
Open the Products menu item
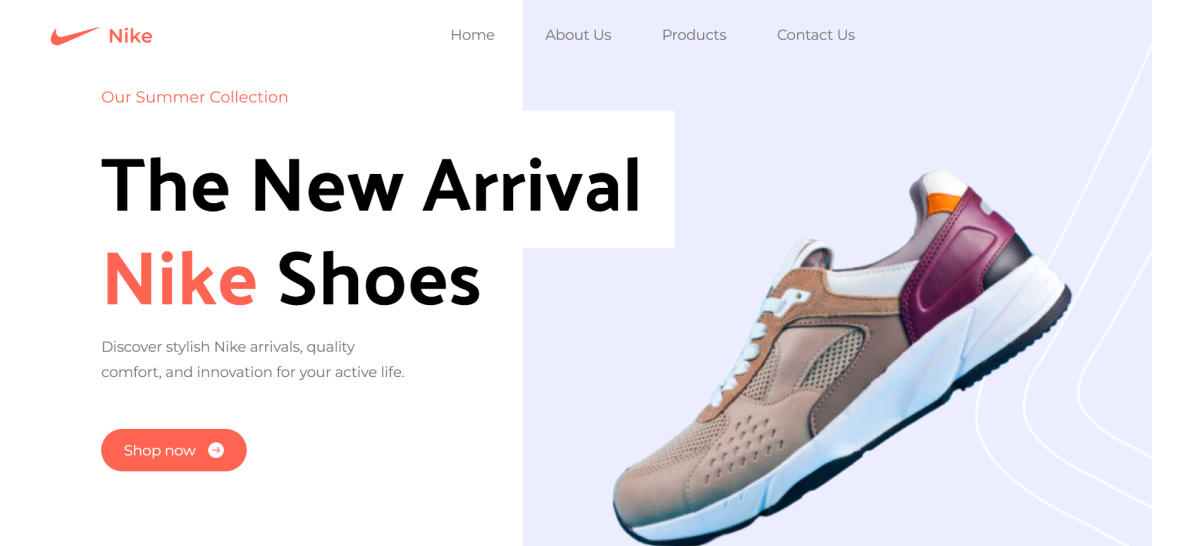(694, 35)
